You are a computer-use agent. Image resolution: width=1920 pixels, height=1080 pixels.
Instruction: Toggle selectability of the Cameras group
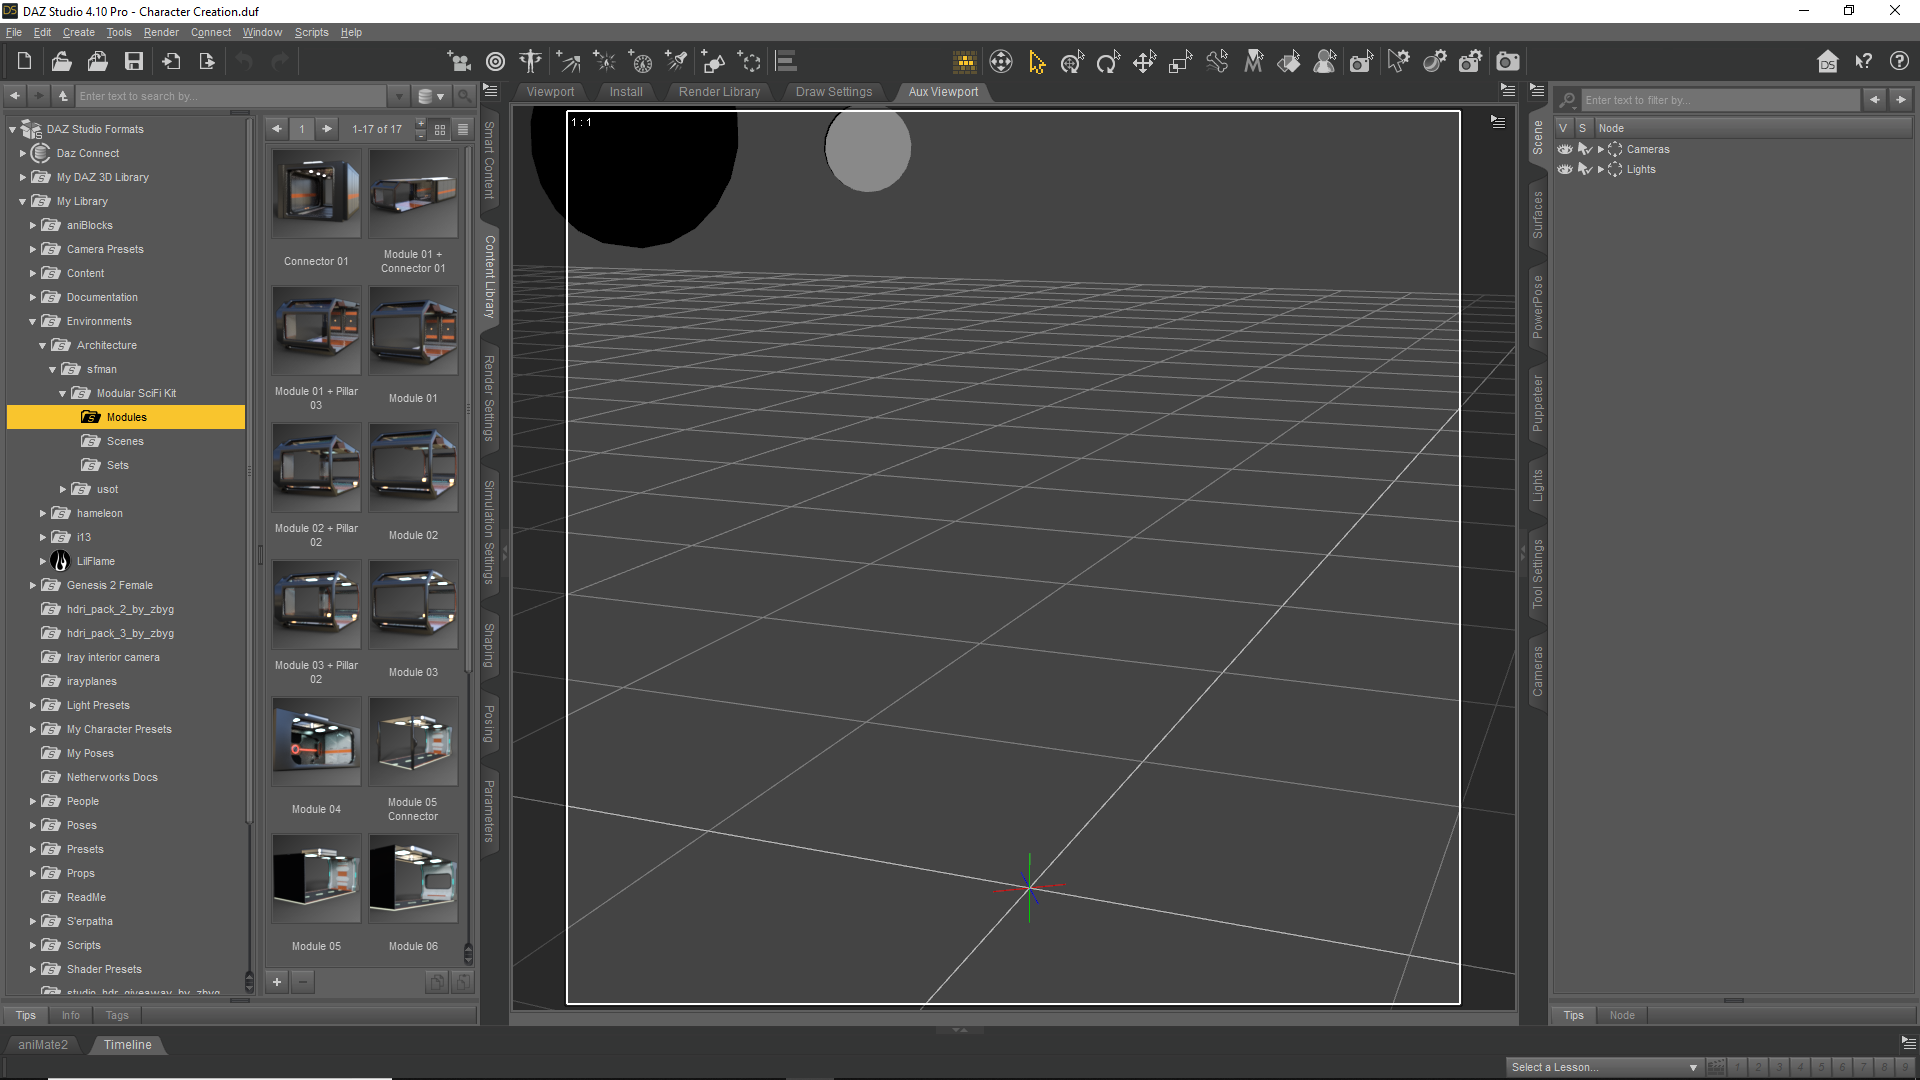[x=1584, y=149]
